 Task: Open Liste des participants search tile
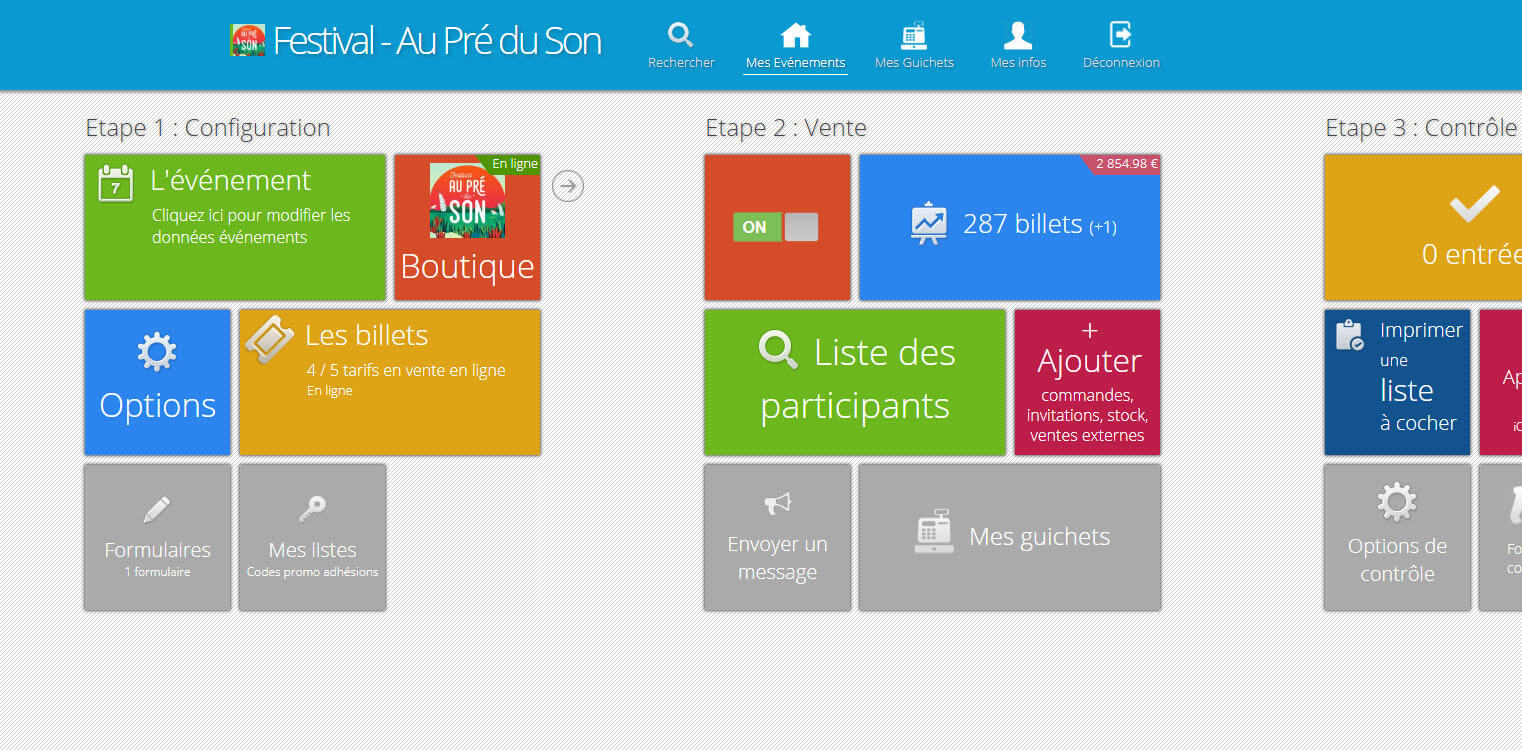[x=854, y=382]
